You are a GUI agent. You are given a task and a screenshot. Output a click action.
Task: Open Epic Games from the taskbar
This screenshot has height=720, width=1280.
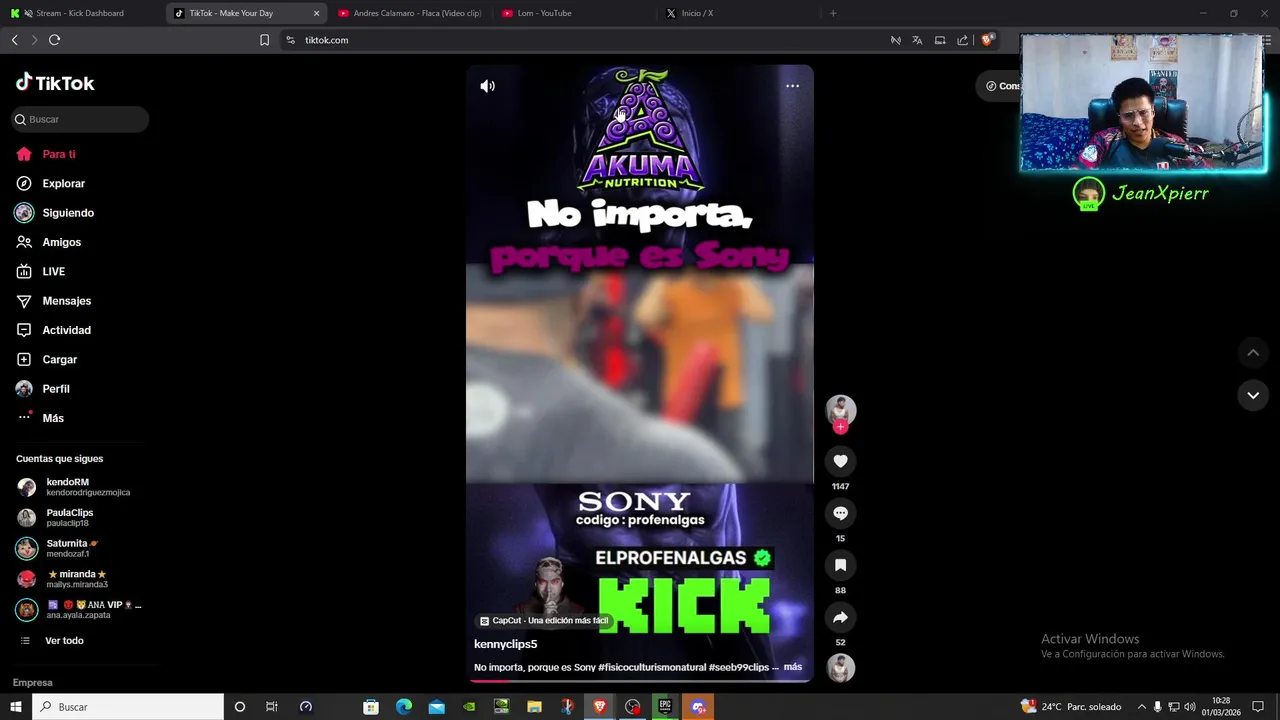click(x=665, y=707)
